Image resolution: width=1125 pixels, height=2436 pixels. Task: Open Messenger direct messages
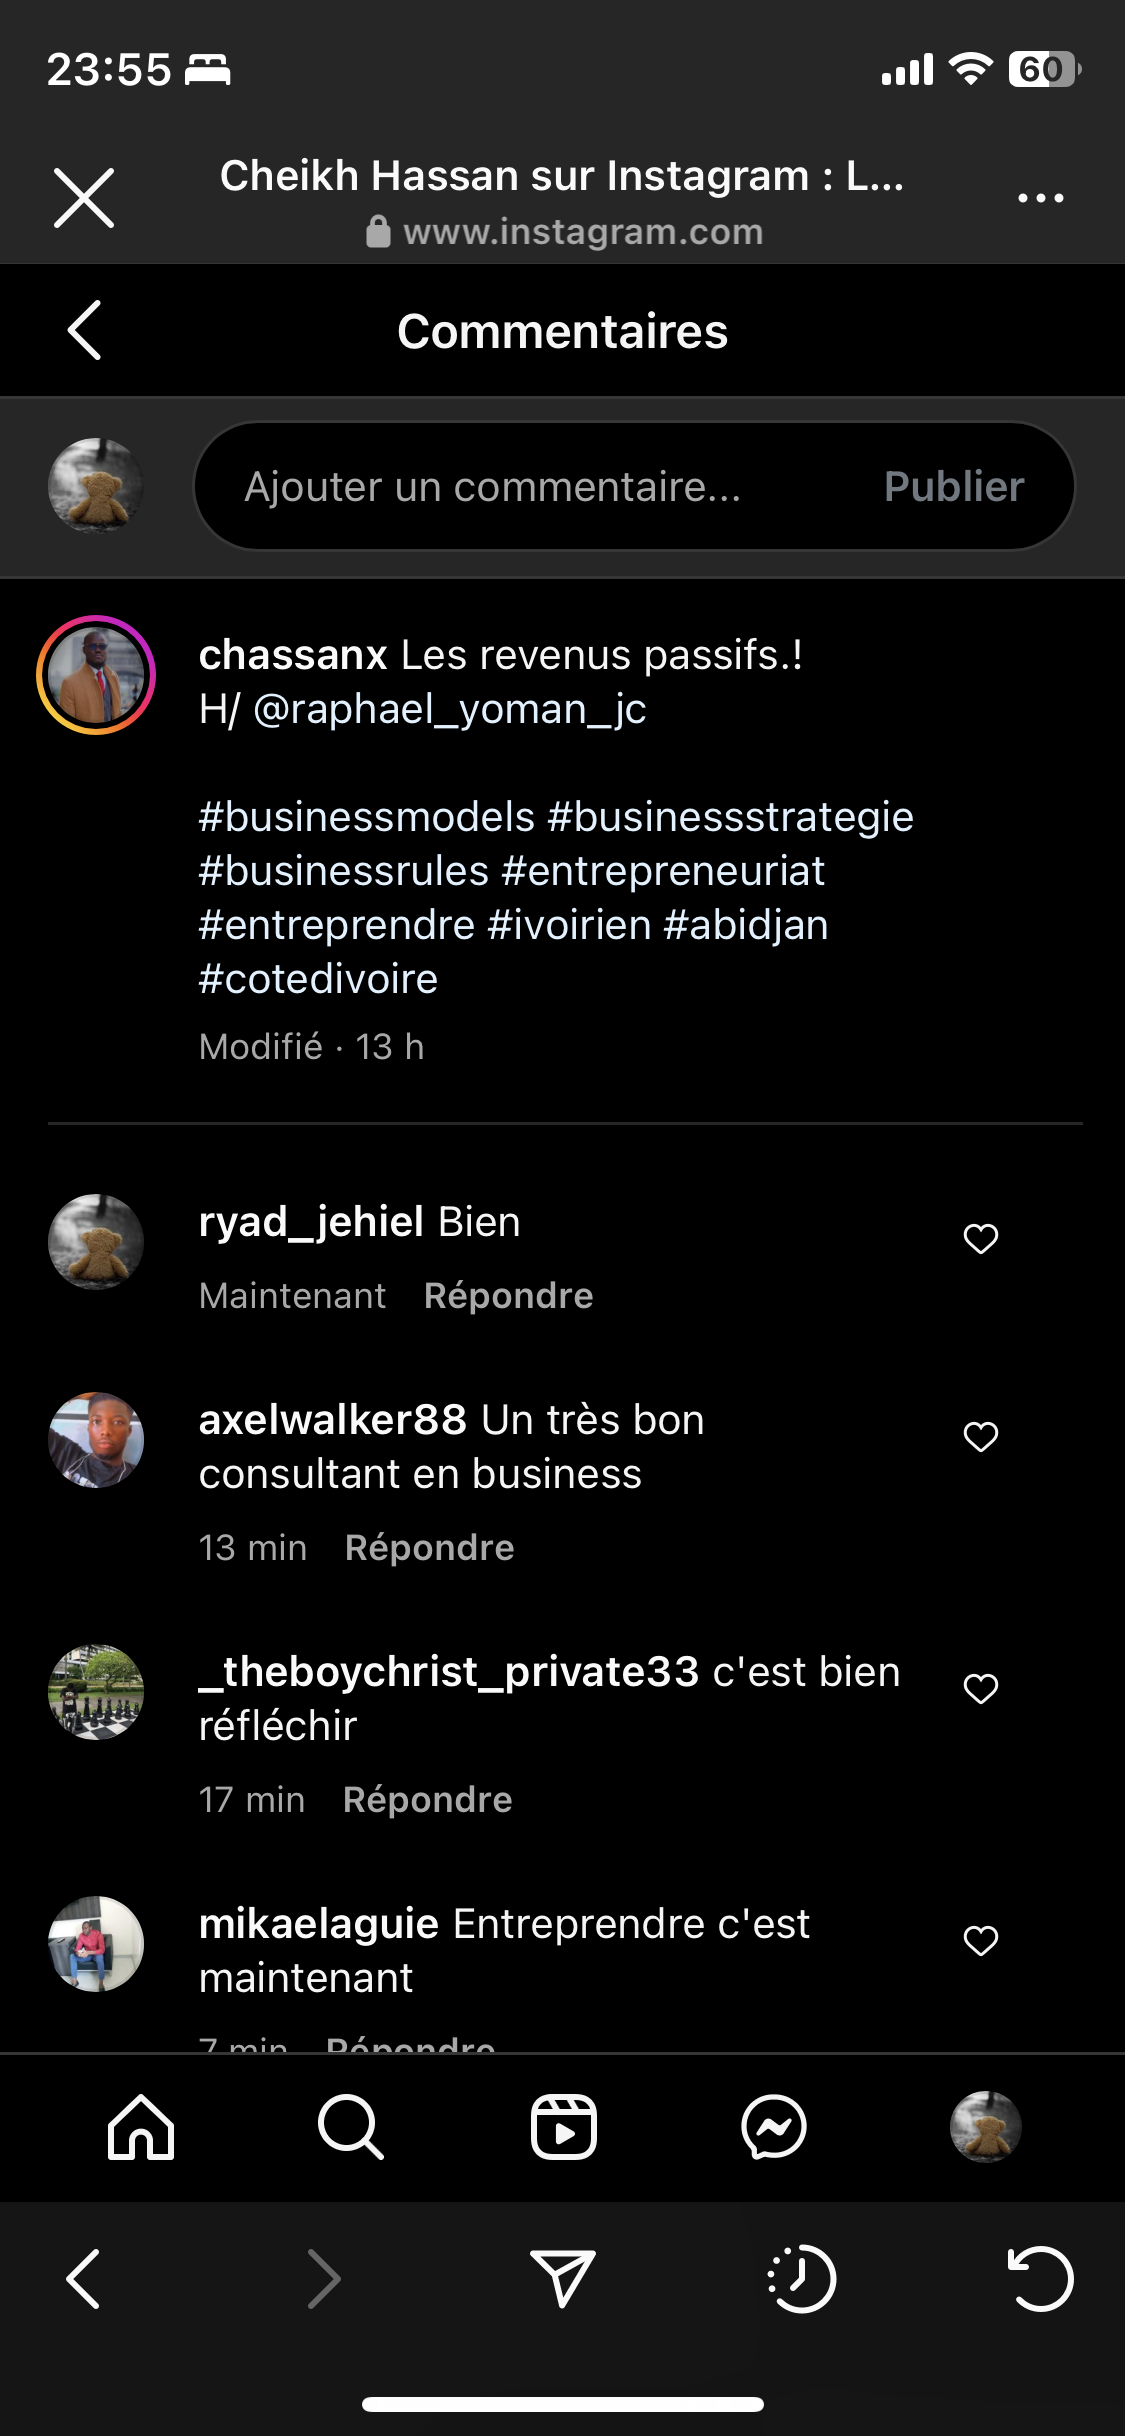point(774,2127)
